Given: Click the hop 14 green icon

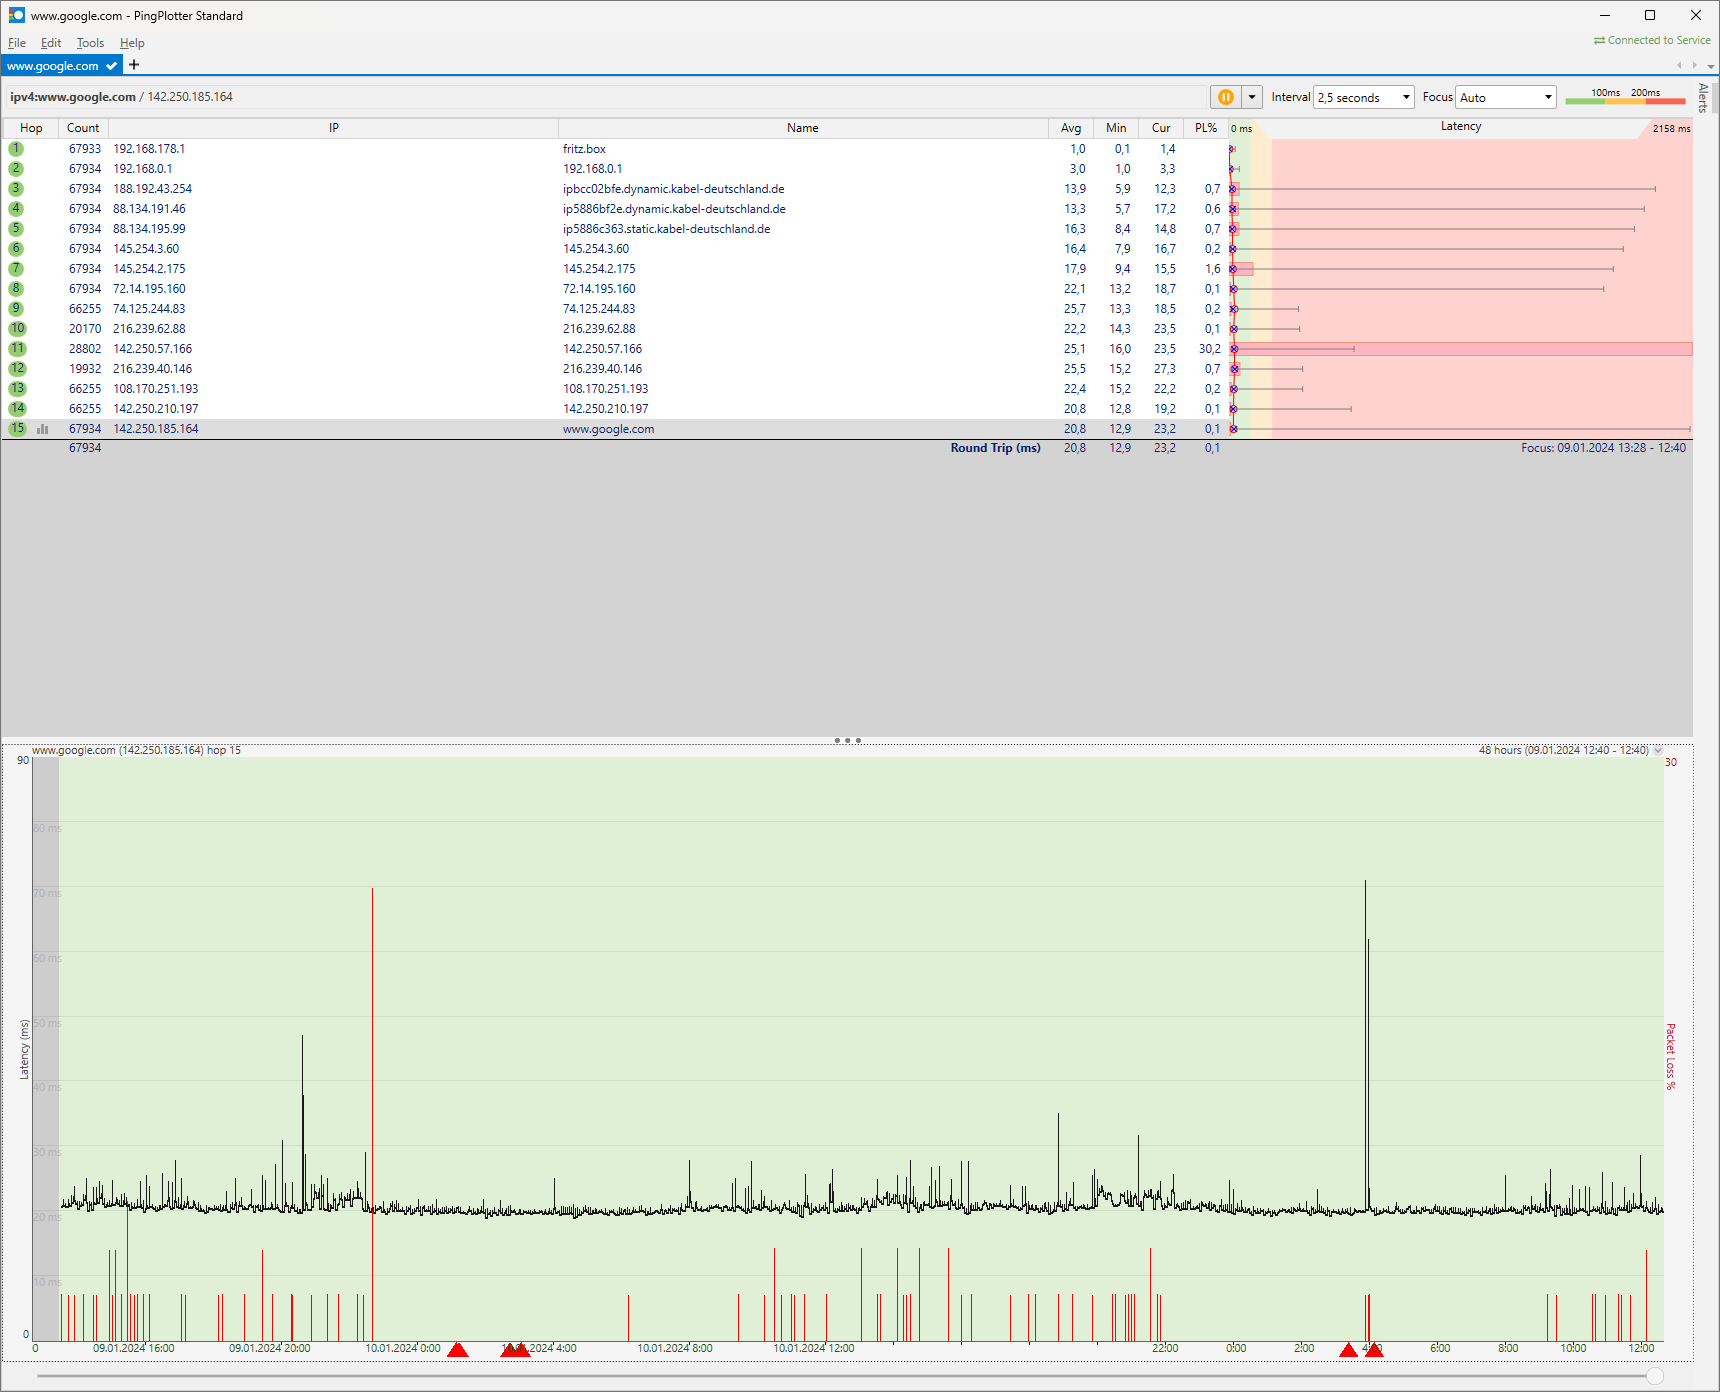Looking at the screenshot, I should [17, 409].
